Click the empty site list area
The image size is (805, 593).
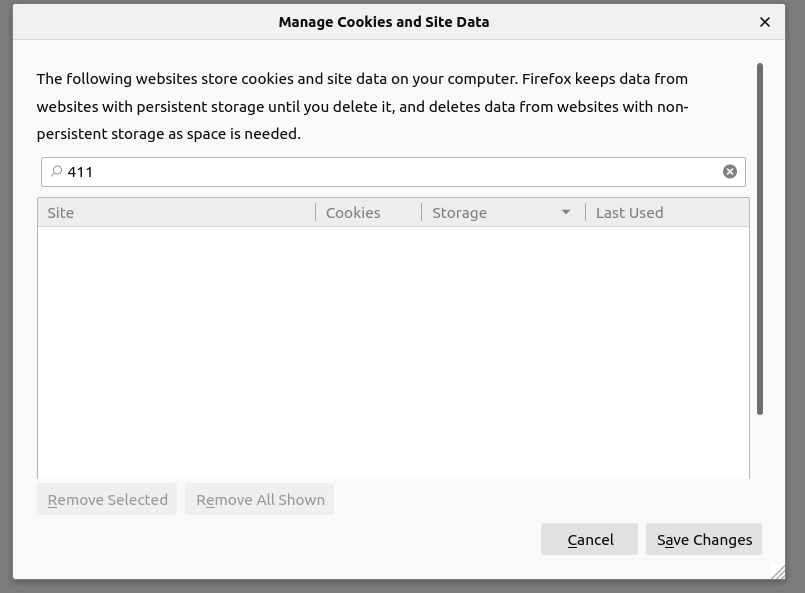pyautogui.click(x=393, y=350)
